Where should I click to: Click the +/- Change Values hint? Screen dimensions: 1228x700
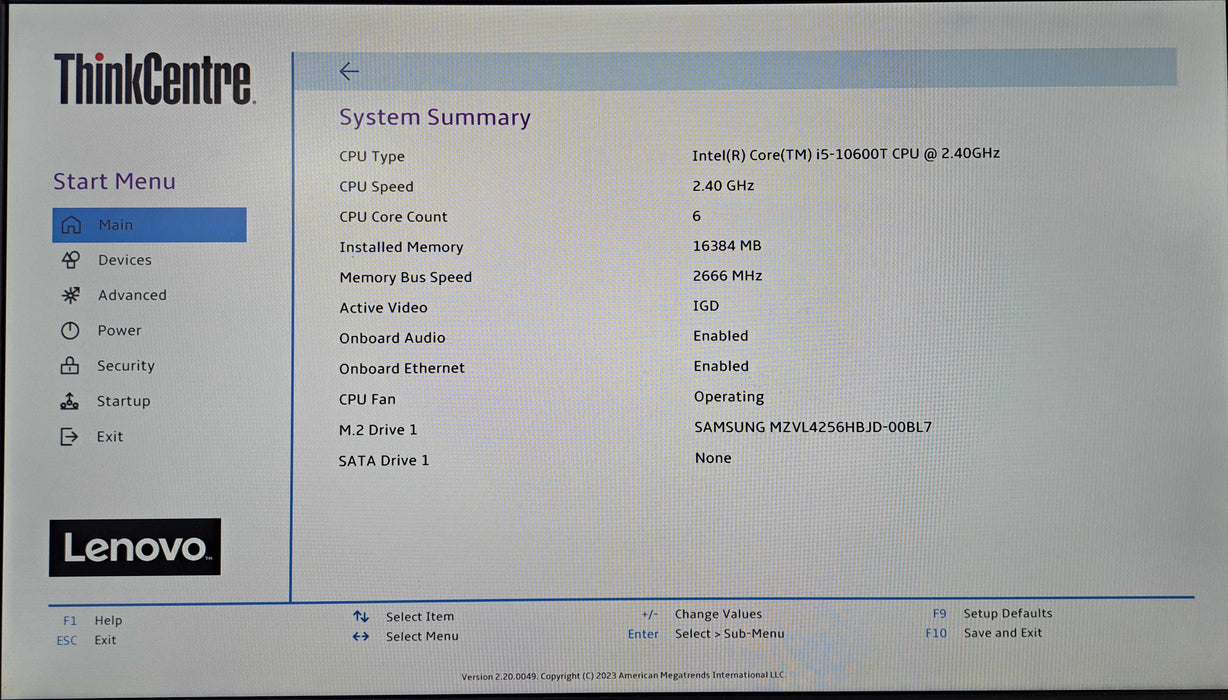(x=701, y=615)
